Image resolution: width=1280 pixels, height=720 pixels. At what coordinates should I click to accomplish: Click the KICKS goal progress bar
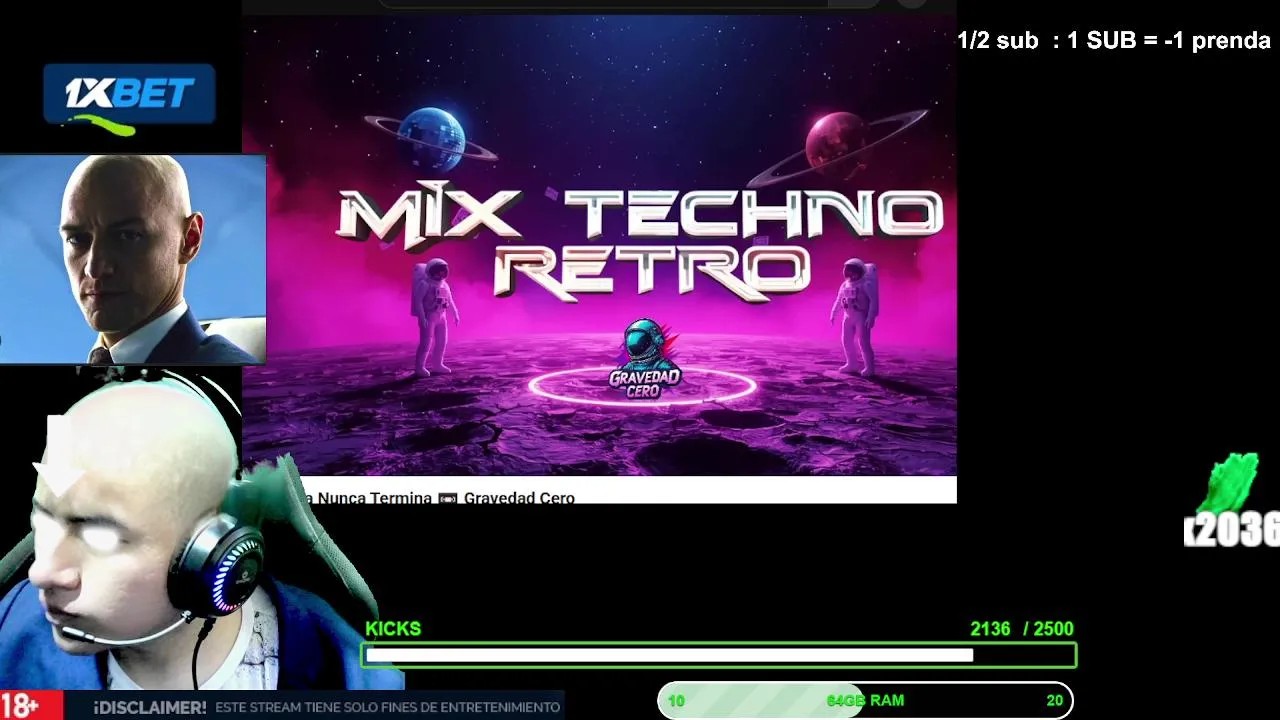[x=719, y=656]
